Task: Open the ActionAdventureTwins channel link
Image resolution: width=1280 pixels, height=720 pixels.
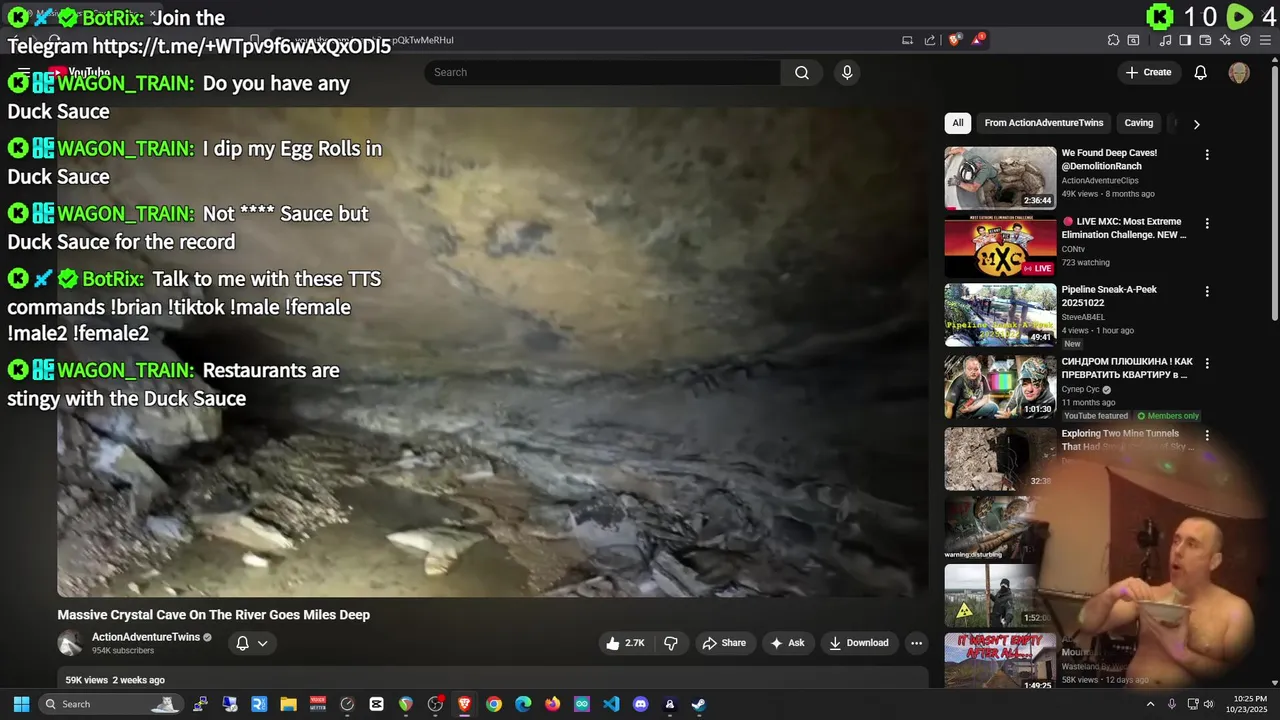Action: point(146,637)
